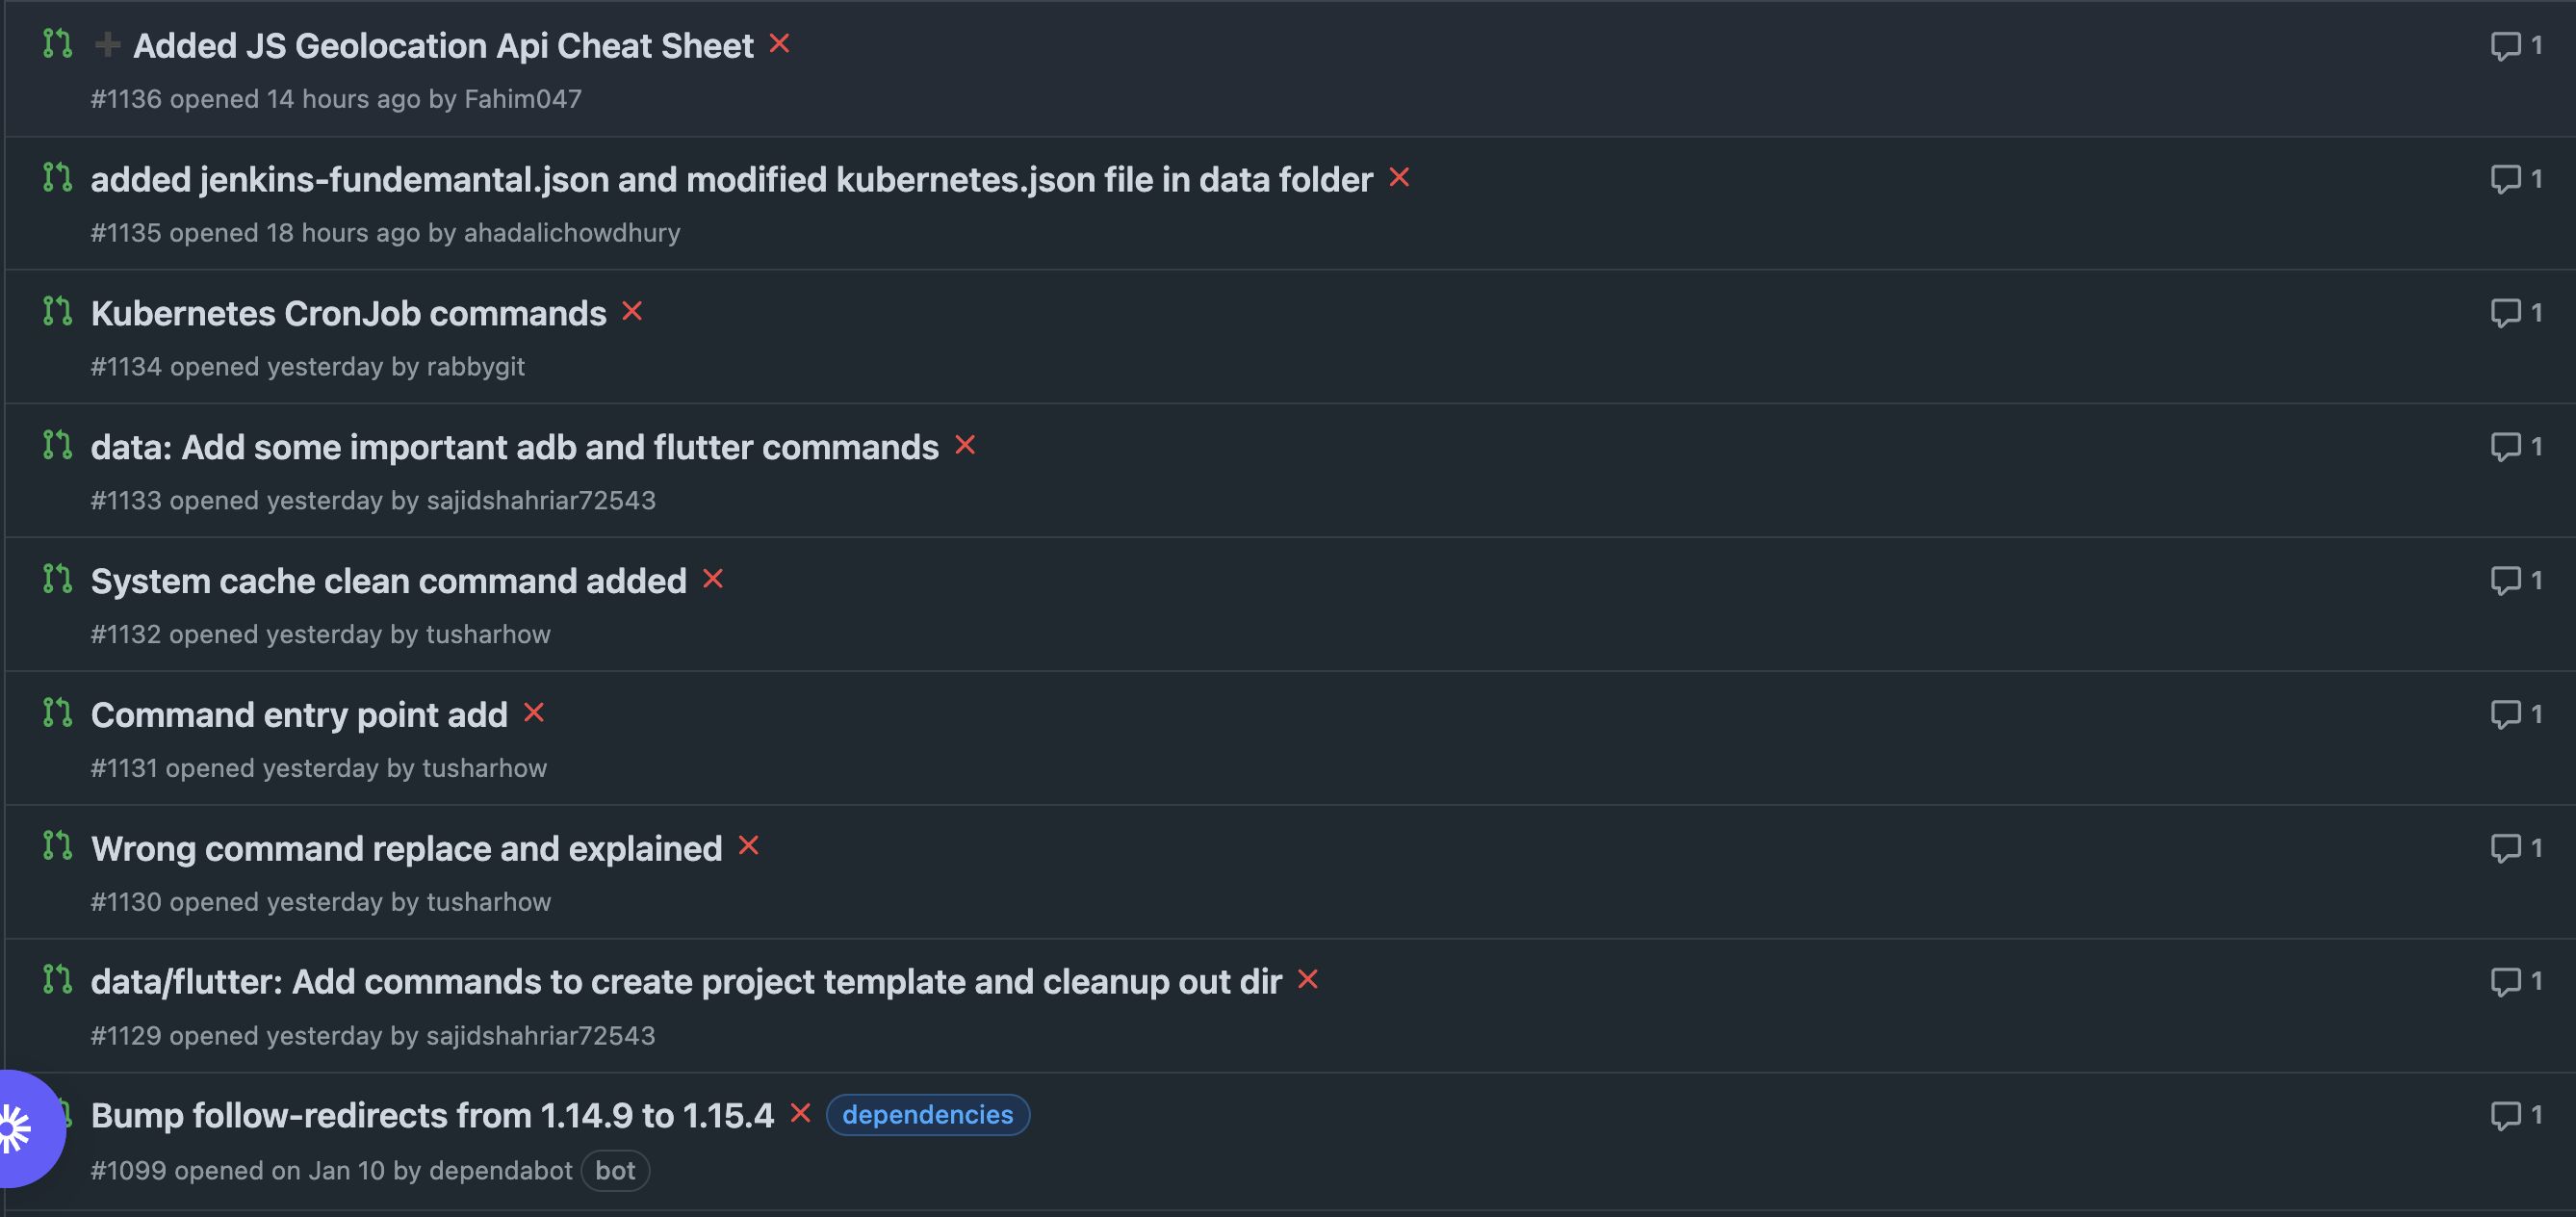Open 'data/flutter: Add commands to create project template' PR
The image size is (2576, 1217).
coord(686,982)
